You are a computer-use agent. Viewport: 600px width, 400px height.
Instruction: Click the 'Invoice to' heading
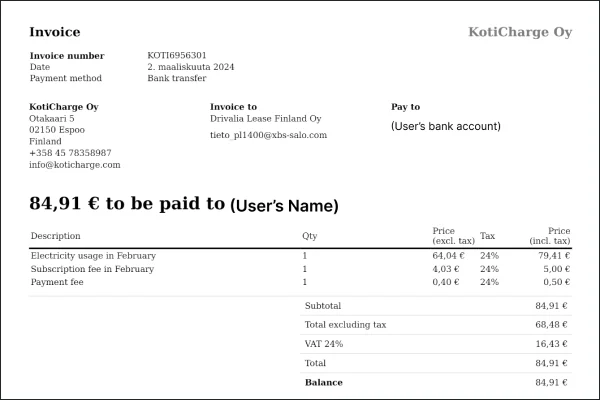click(233, 107)
